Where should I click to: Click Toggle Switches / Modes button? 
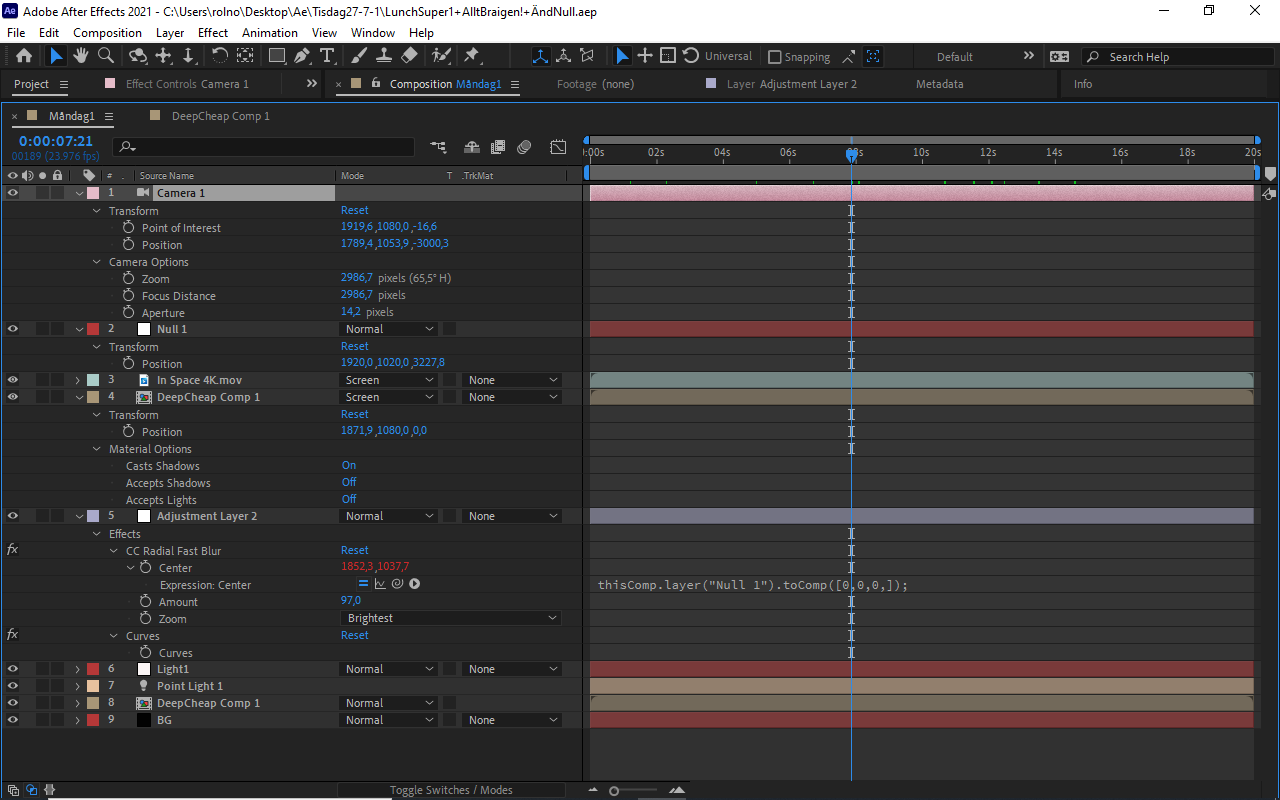point(451,790)
